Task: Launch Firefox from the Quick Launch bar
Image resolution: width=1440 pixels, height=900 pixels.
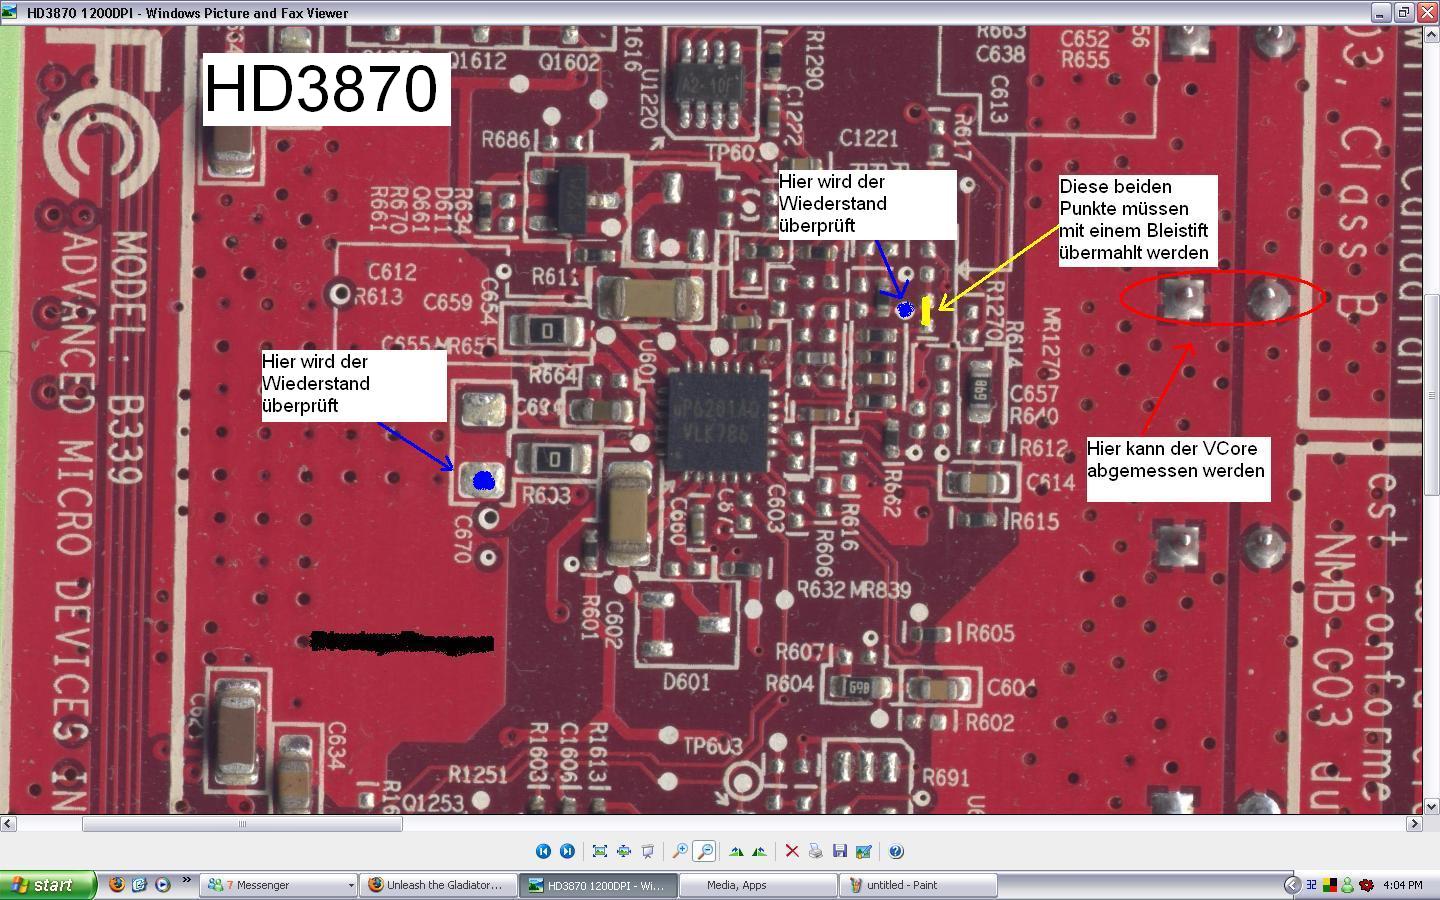Action: (117, 885)
